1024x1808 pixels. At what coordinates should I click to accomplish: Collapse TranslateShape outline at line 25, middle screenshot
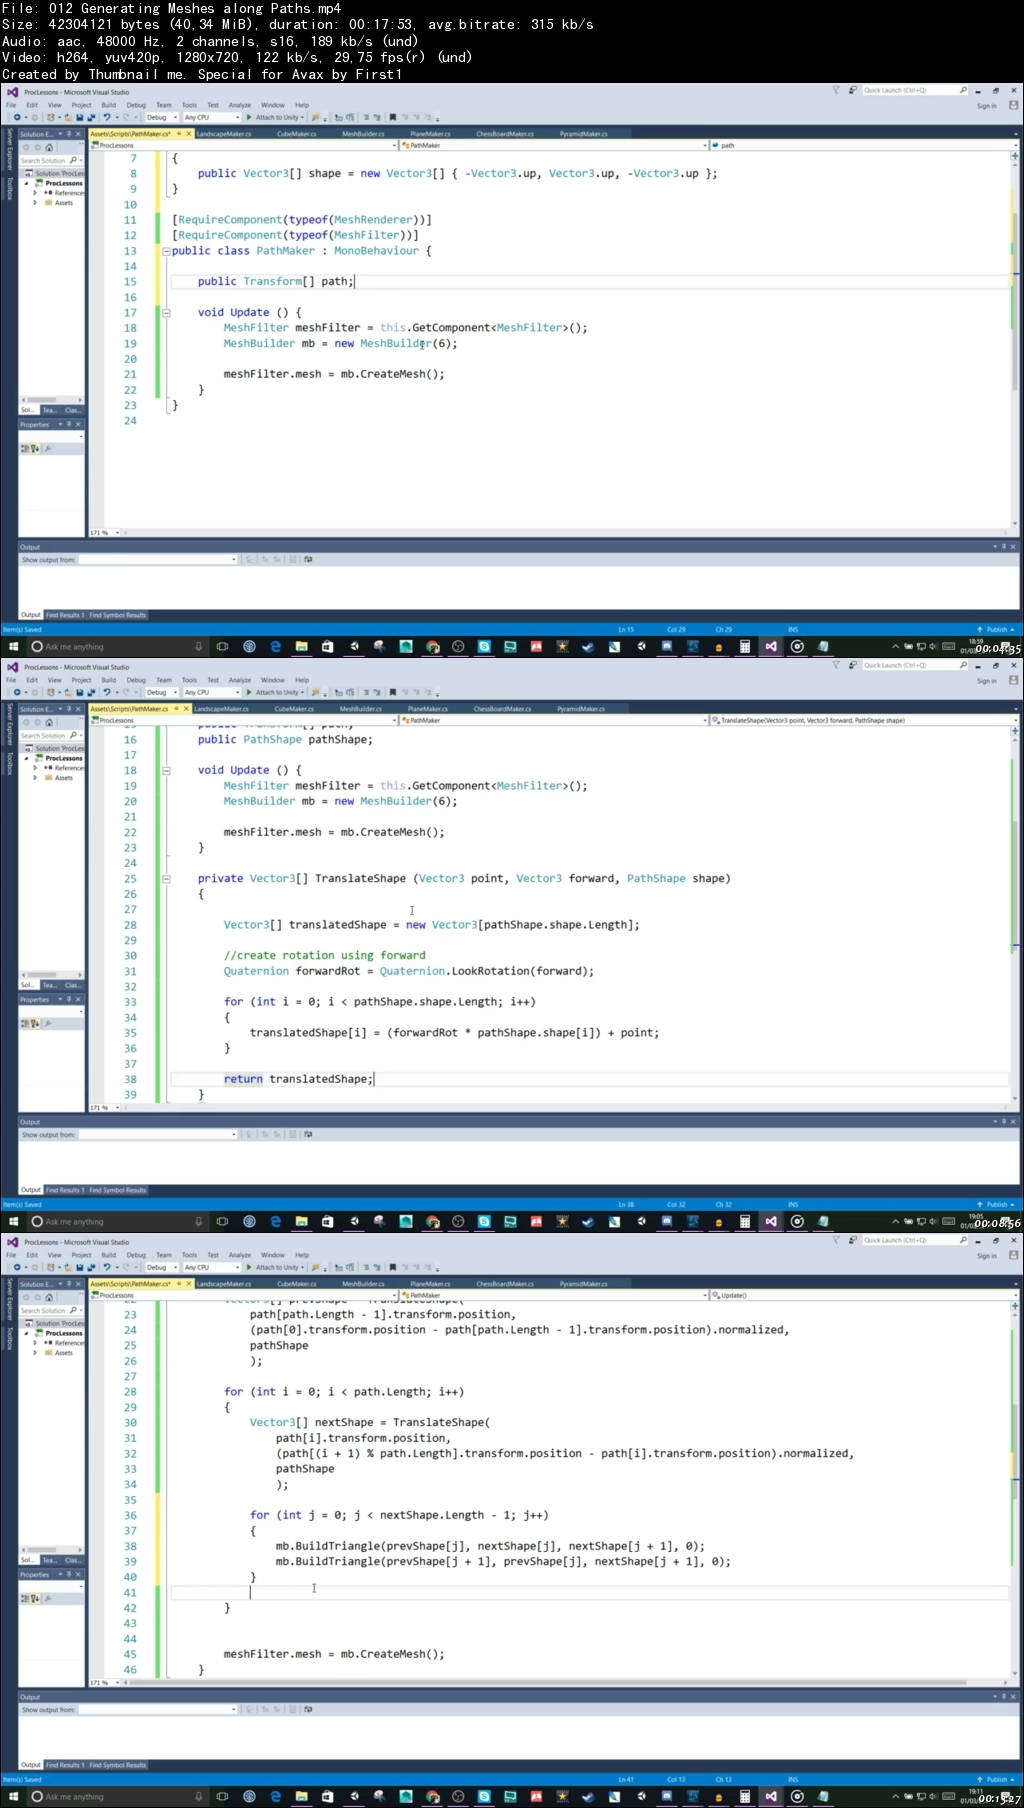click(166, 879)
